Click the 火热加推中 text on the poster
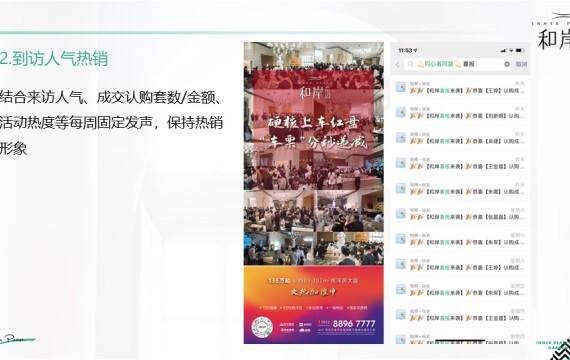The image size is (570, 360). (x=313, y=291)
